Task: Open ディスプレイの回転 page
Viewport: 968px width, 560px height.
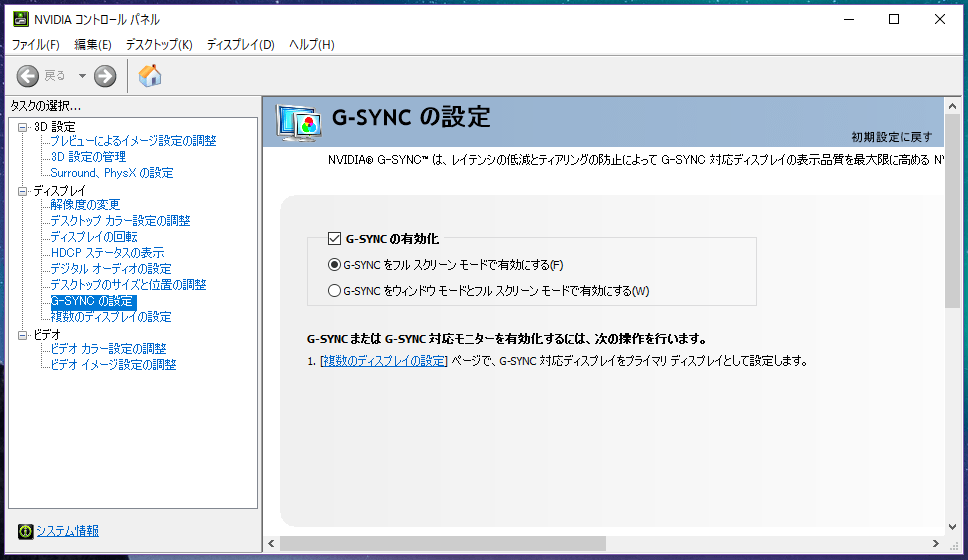Action: pyautogui.click(x=94, y=236)
